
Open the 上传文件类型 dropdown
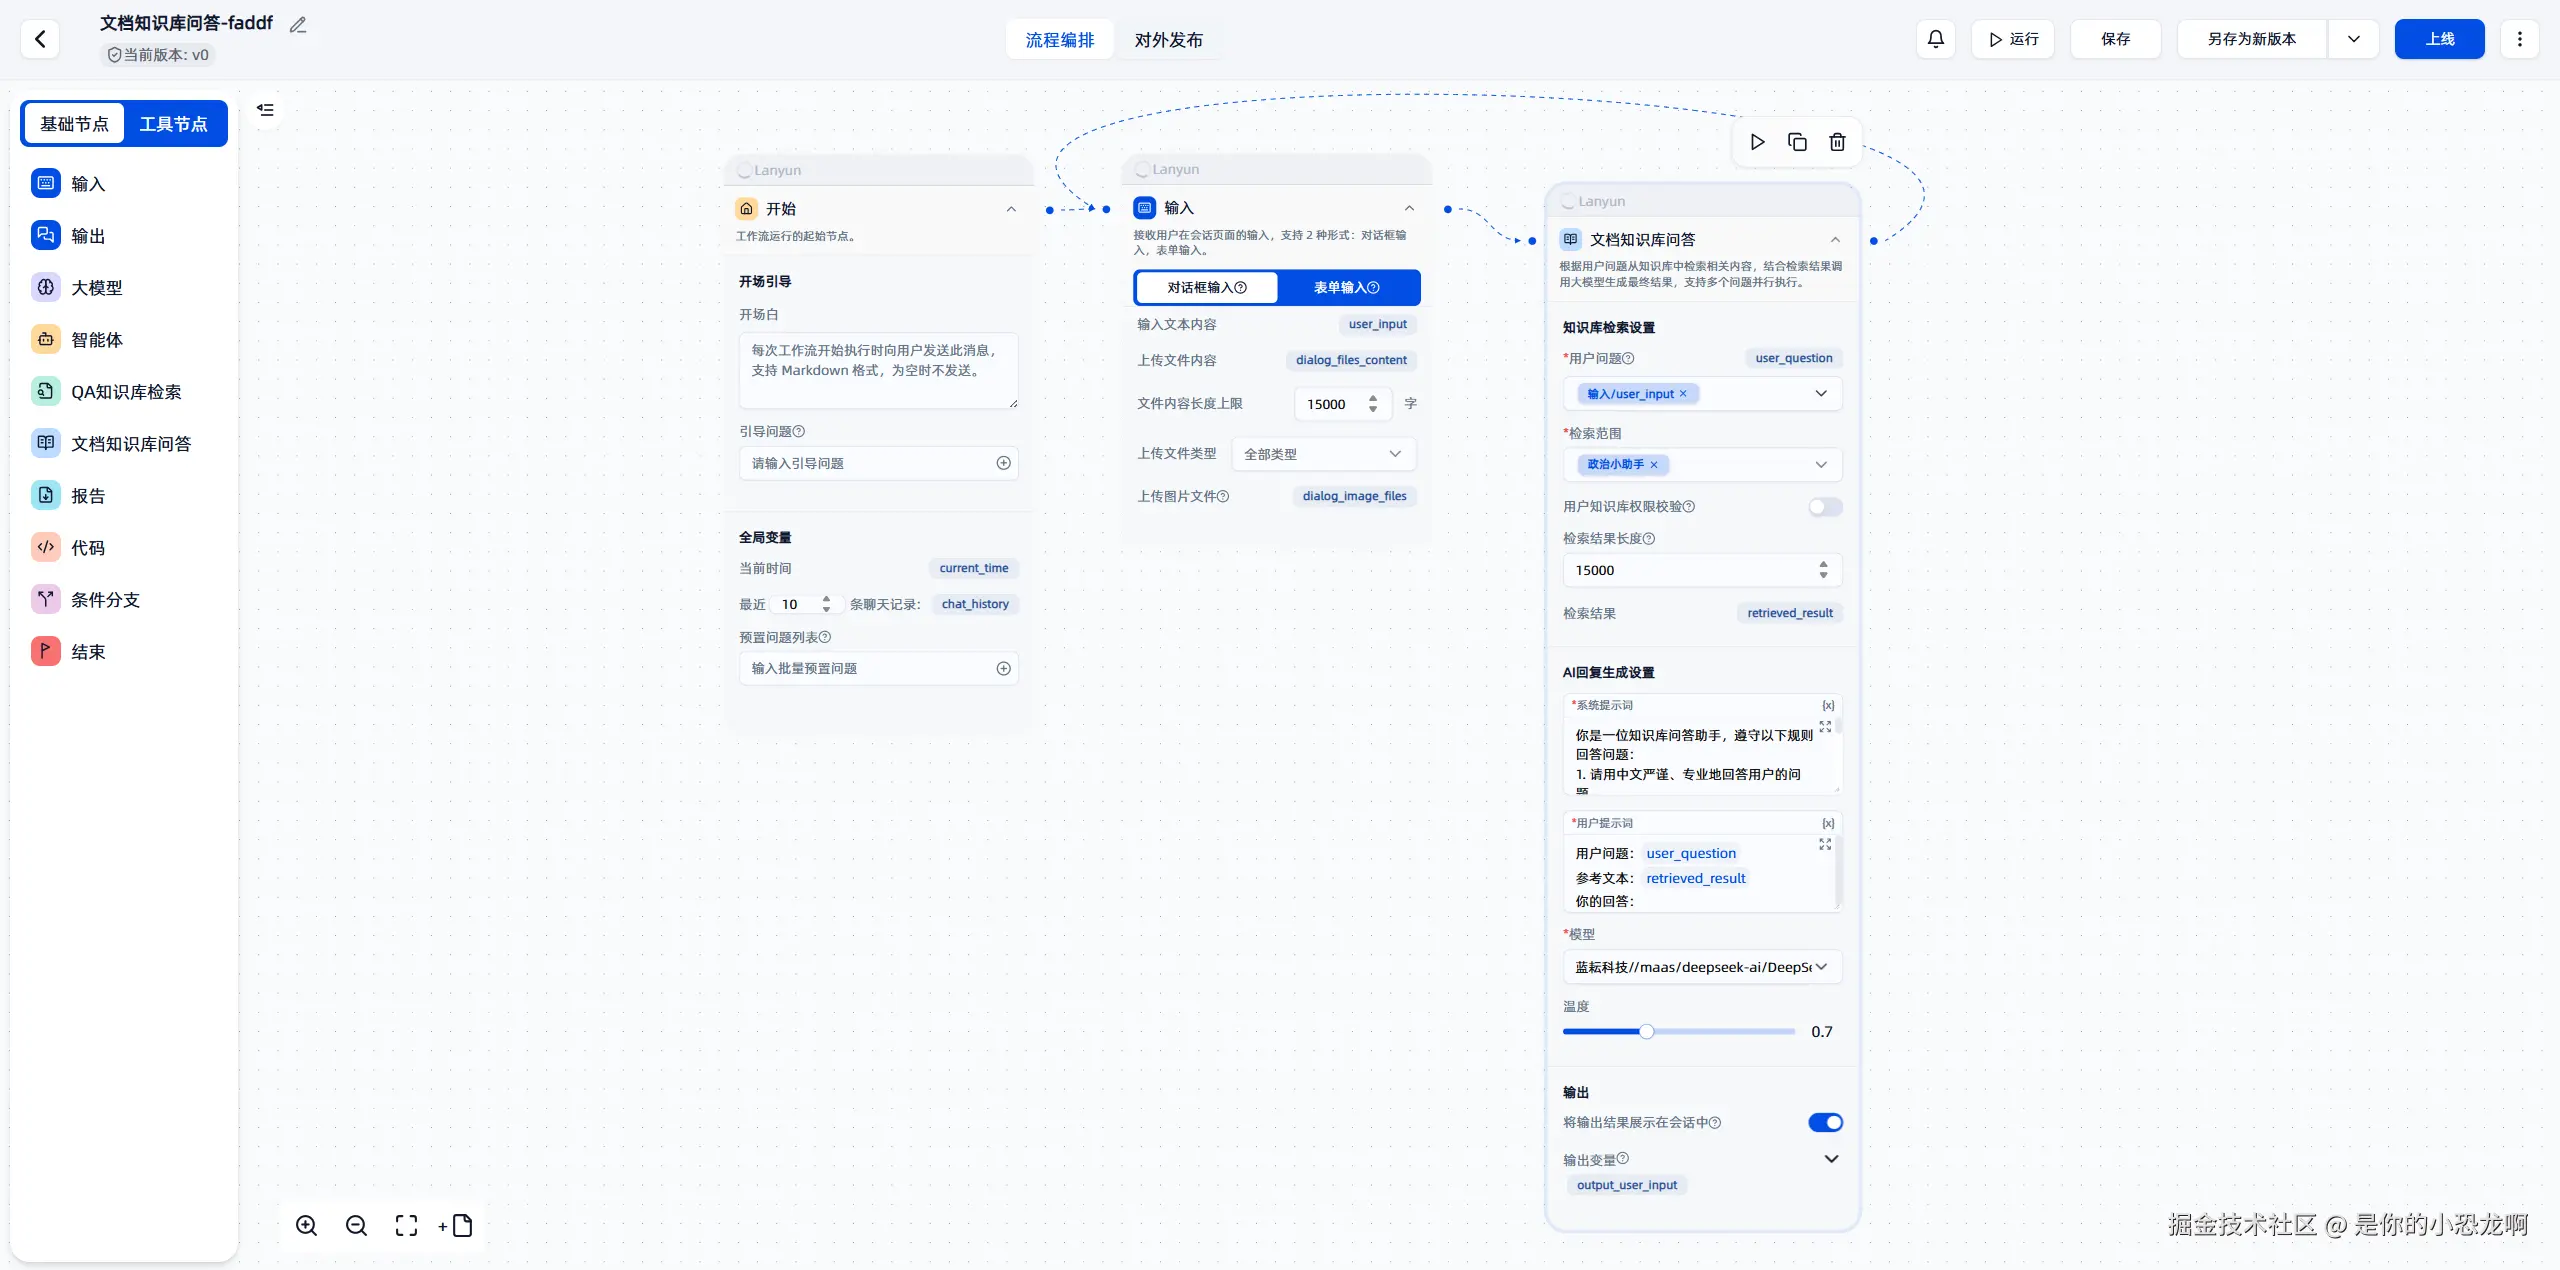tap(1322, 454)
